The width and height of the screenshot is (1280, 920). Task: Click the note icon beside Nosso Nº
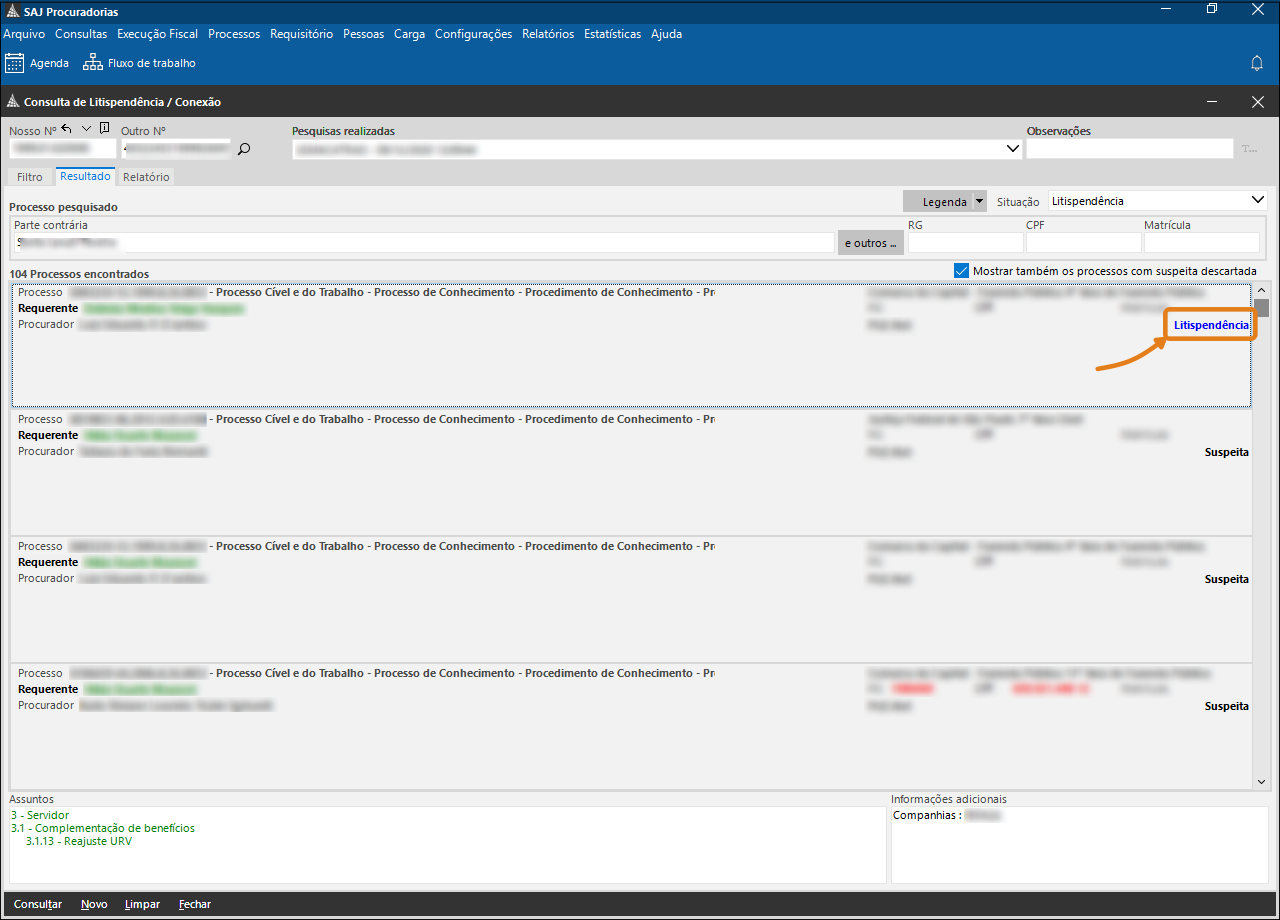[105, 129]
